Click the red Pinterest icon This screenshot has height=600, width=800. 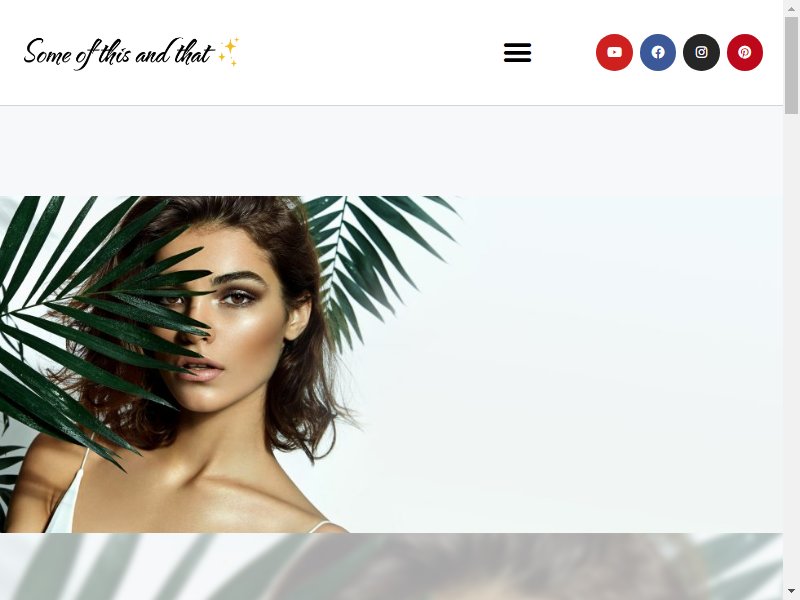(745, 53)
